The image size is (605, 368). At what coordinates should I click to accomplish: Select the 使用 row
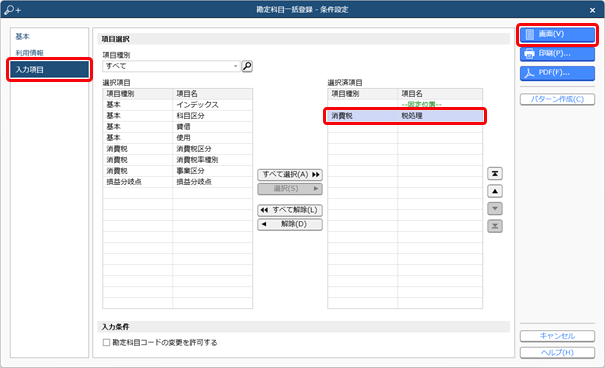(177, 138)
